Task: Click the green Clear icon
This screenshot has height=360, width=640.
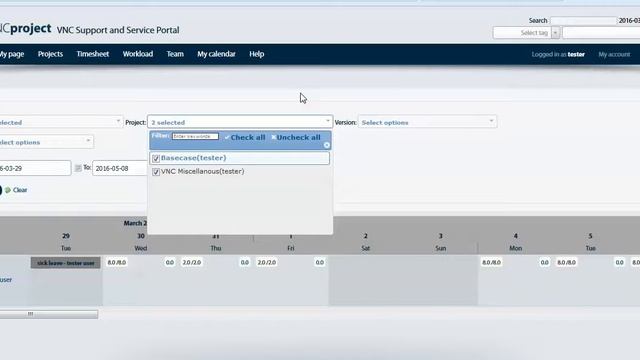Action: (x=8, y=190)
